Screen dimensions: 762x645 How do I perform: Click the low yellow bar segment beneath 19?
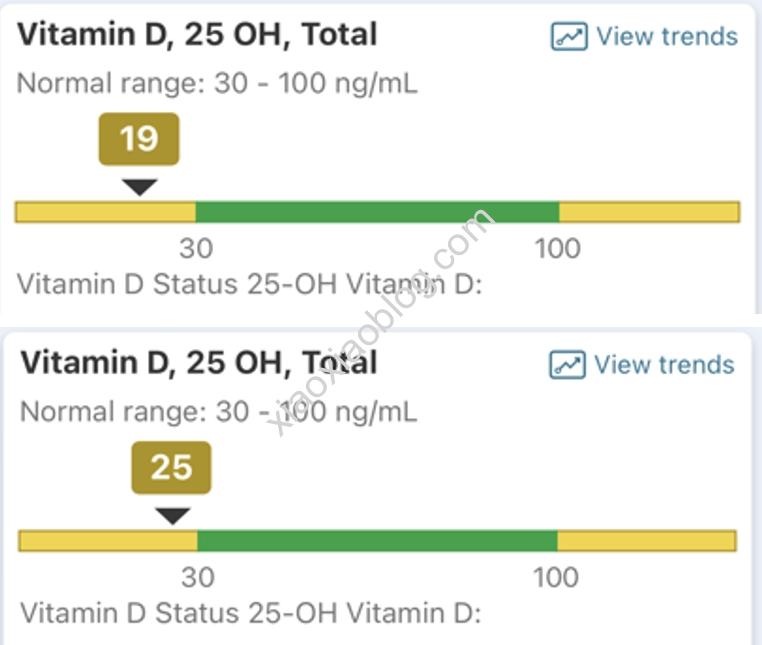(105, 212)
